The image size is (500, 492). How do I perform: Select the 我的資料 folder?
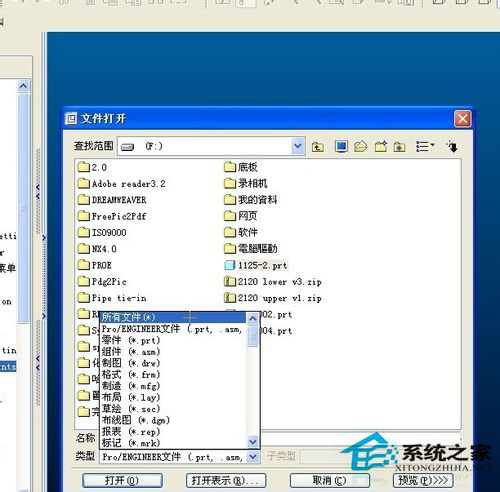(251, 200)
